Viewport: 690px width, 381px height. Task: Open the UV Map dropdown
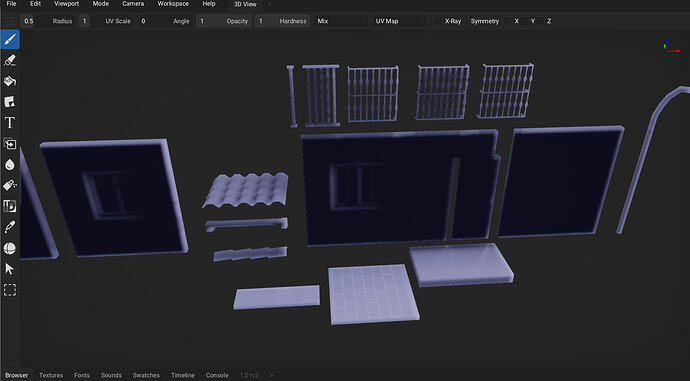pyautogui.click(x=400, y=21)
